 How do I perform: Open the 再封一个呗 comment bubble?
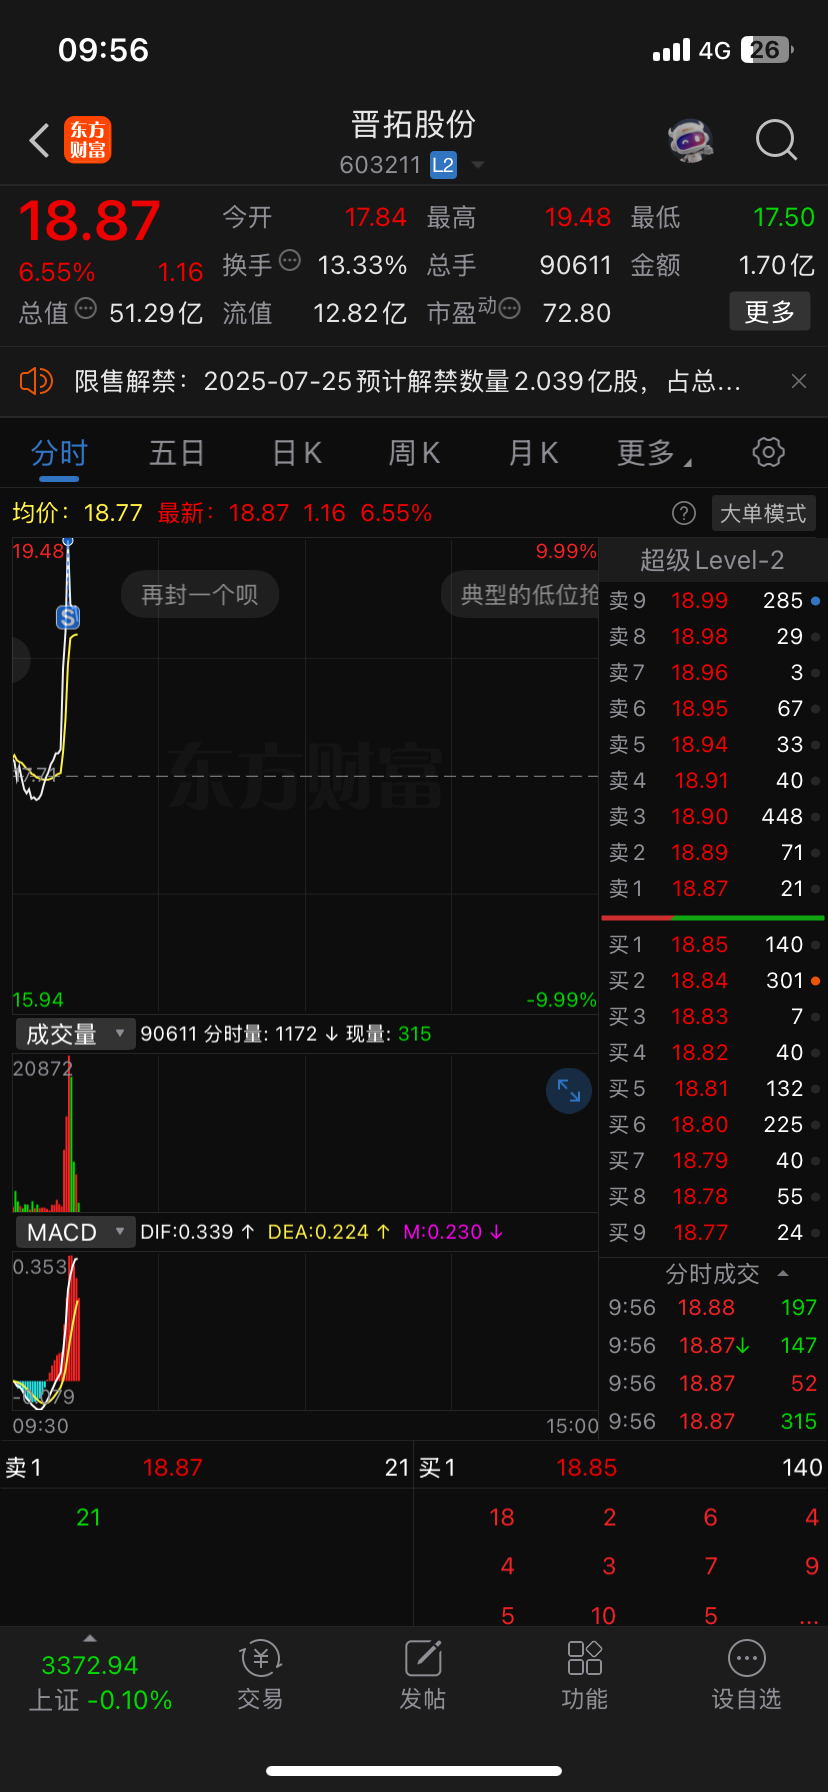point(200,595)
